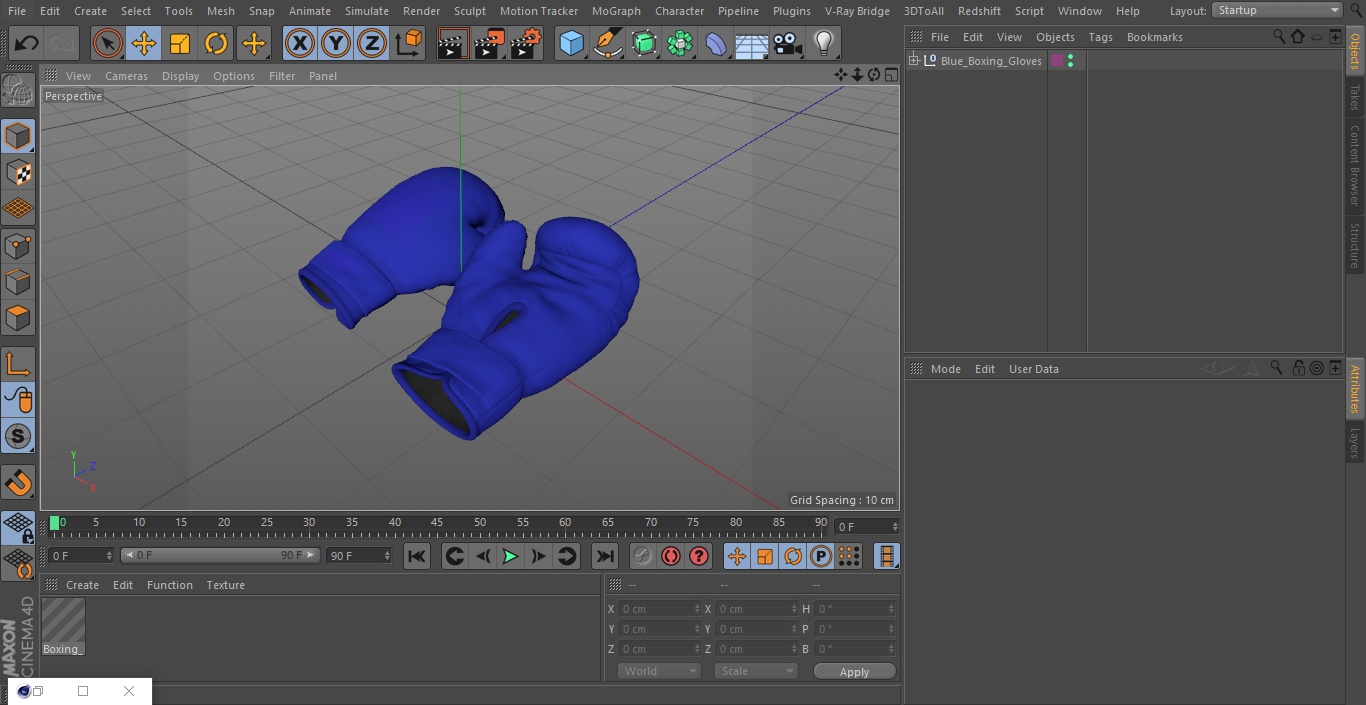Add a Subdivision Surface generator
Viewport: 1366px width, 705px height.
pos(644,43)
